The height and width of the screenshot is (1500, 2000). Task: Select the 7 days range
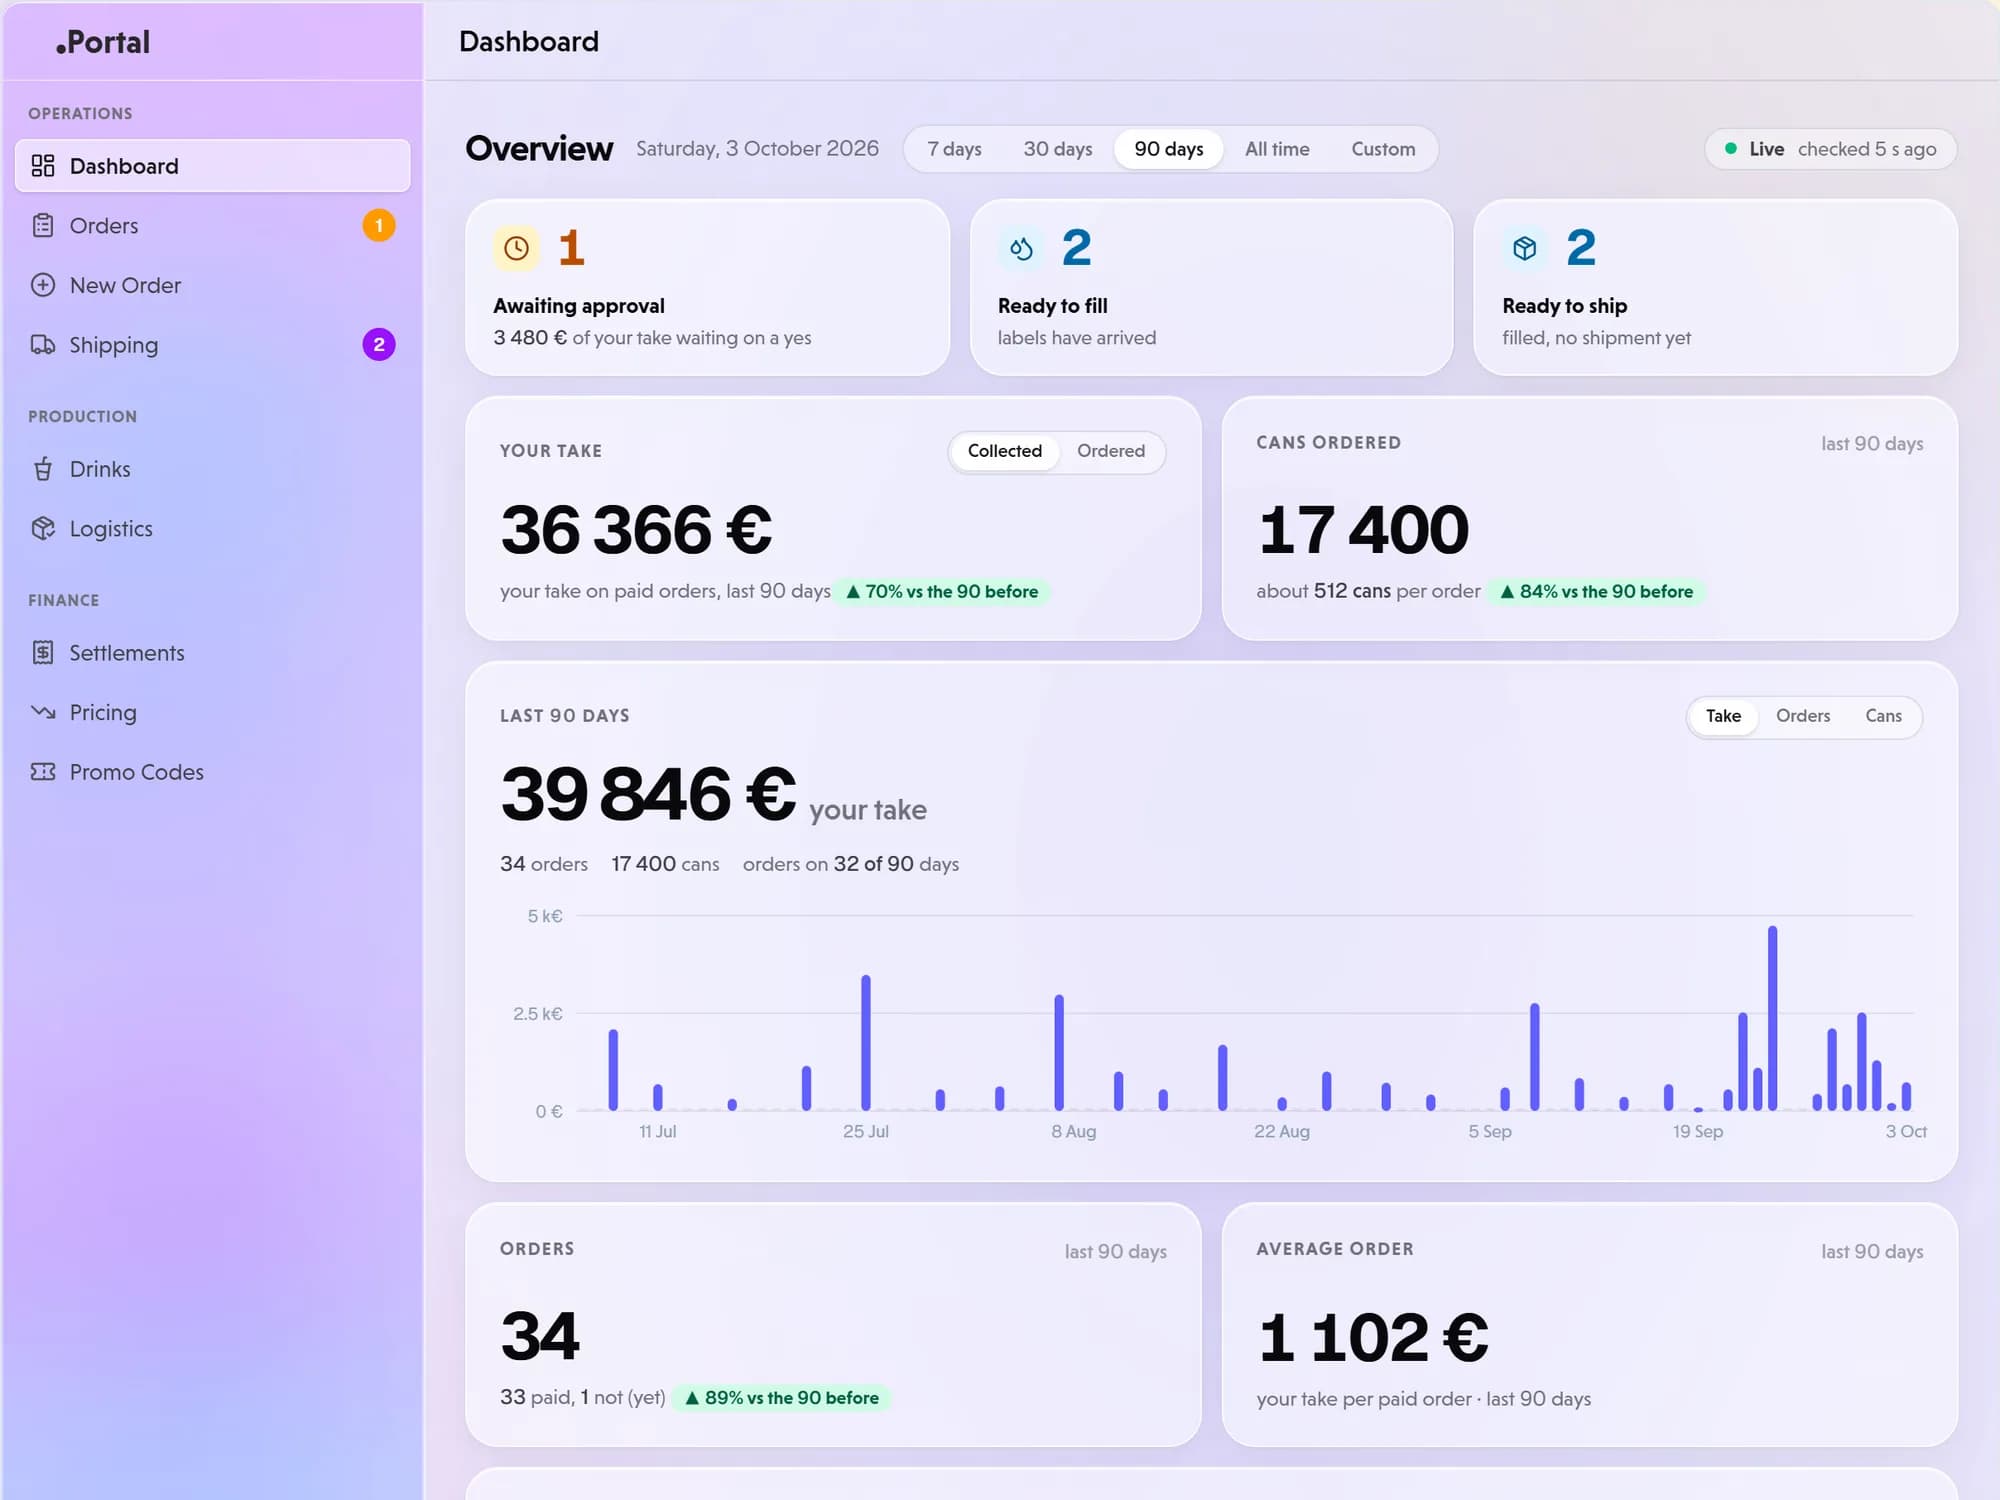pos(954,149)
